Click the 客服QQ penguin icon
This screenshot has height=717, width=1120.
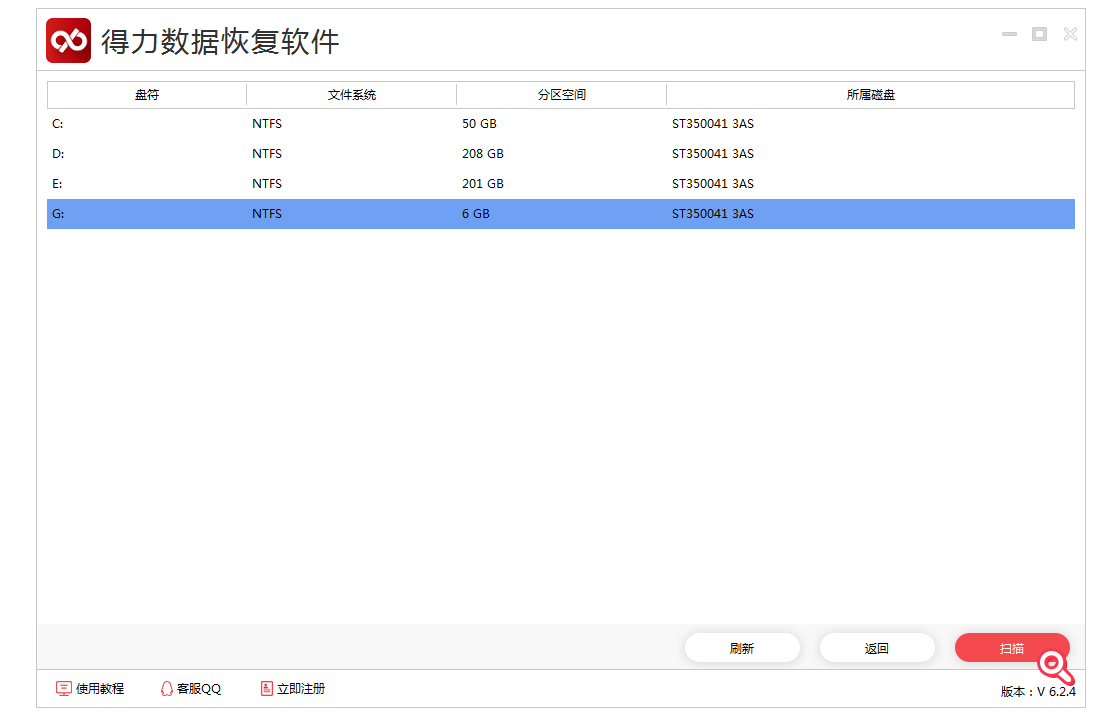pos(166,688)
